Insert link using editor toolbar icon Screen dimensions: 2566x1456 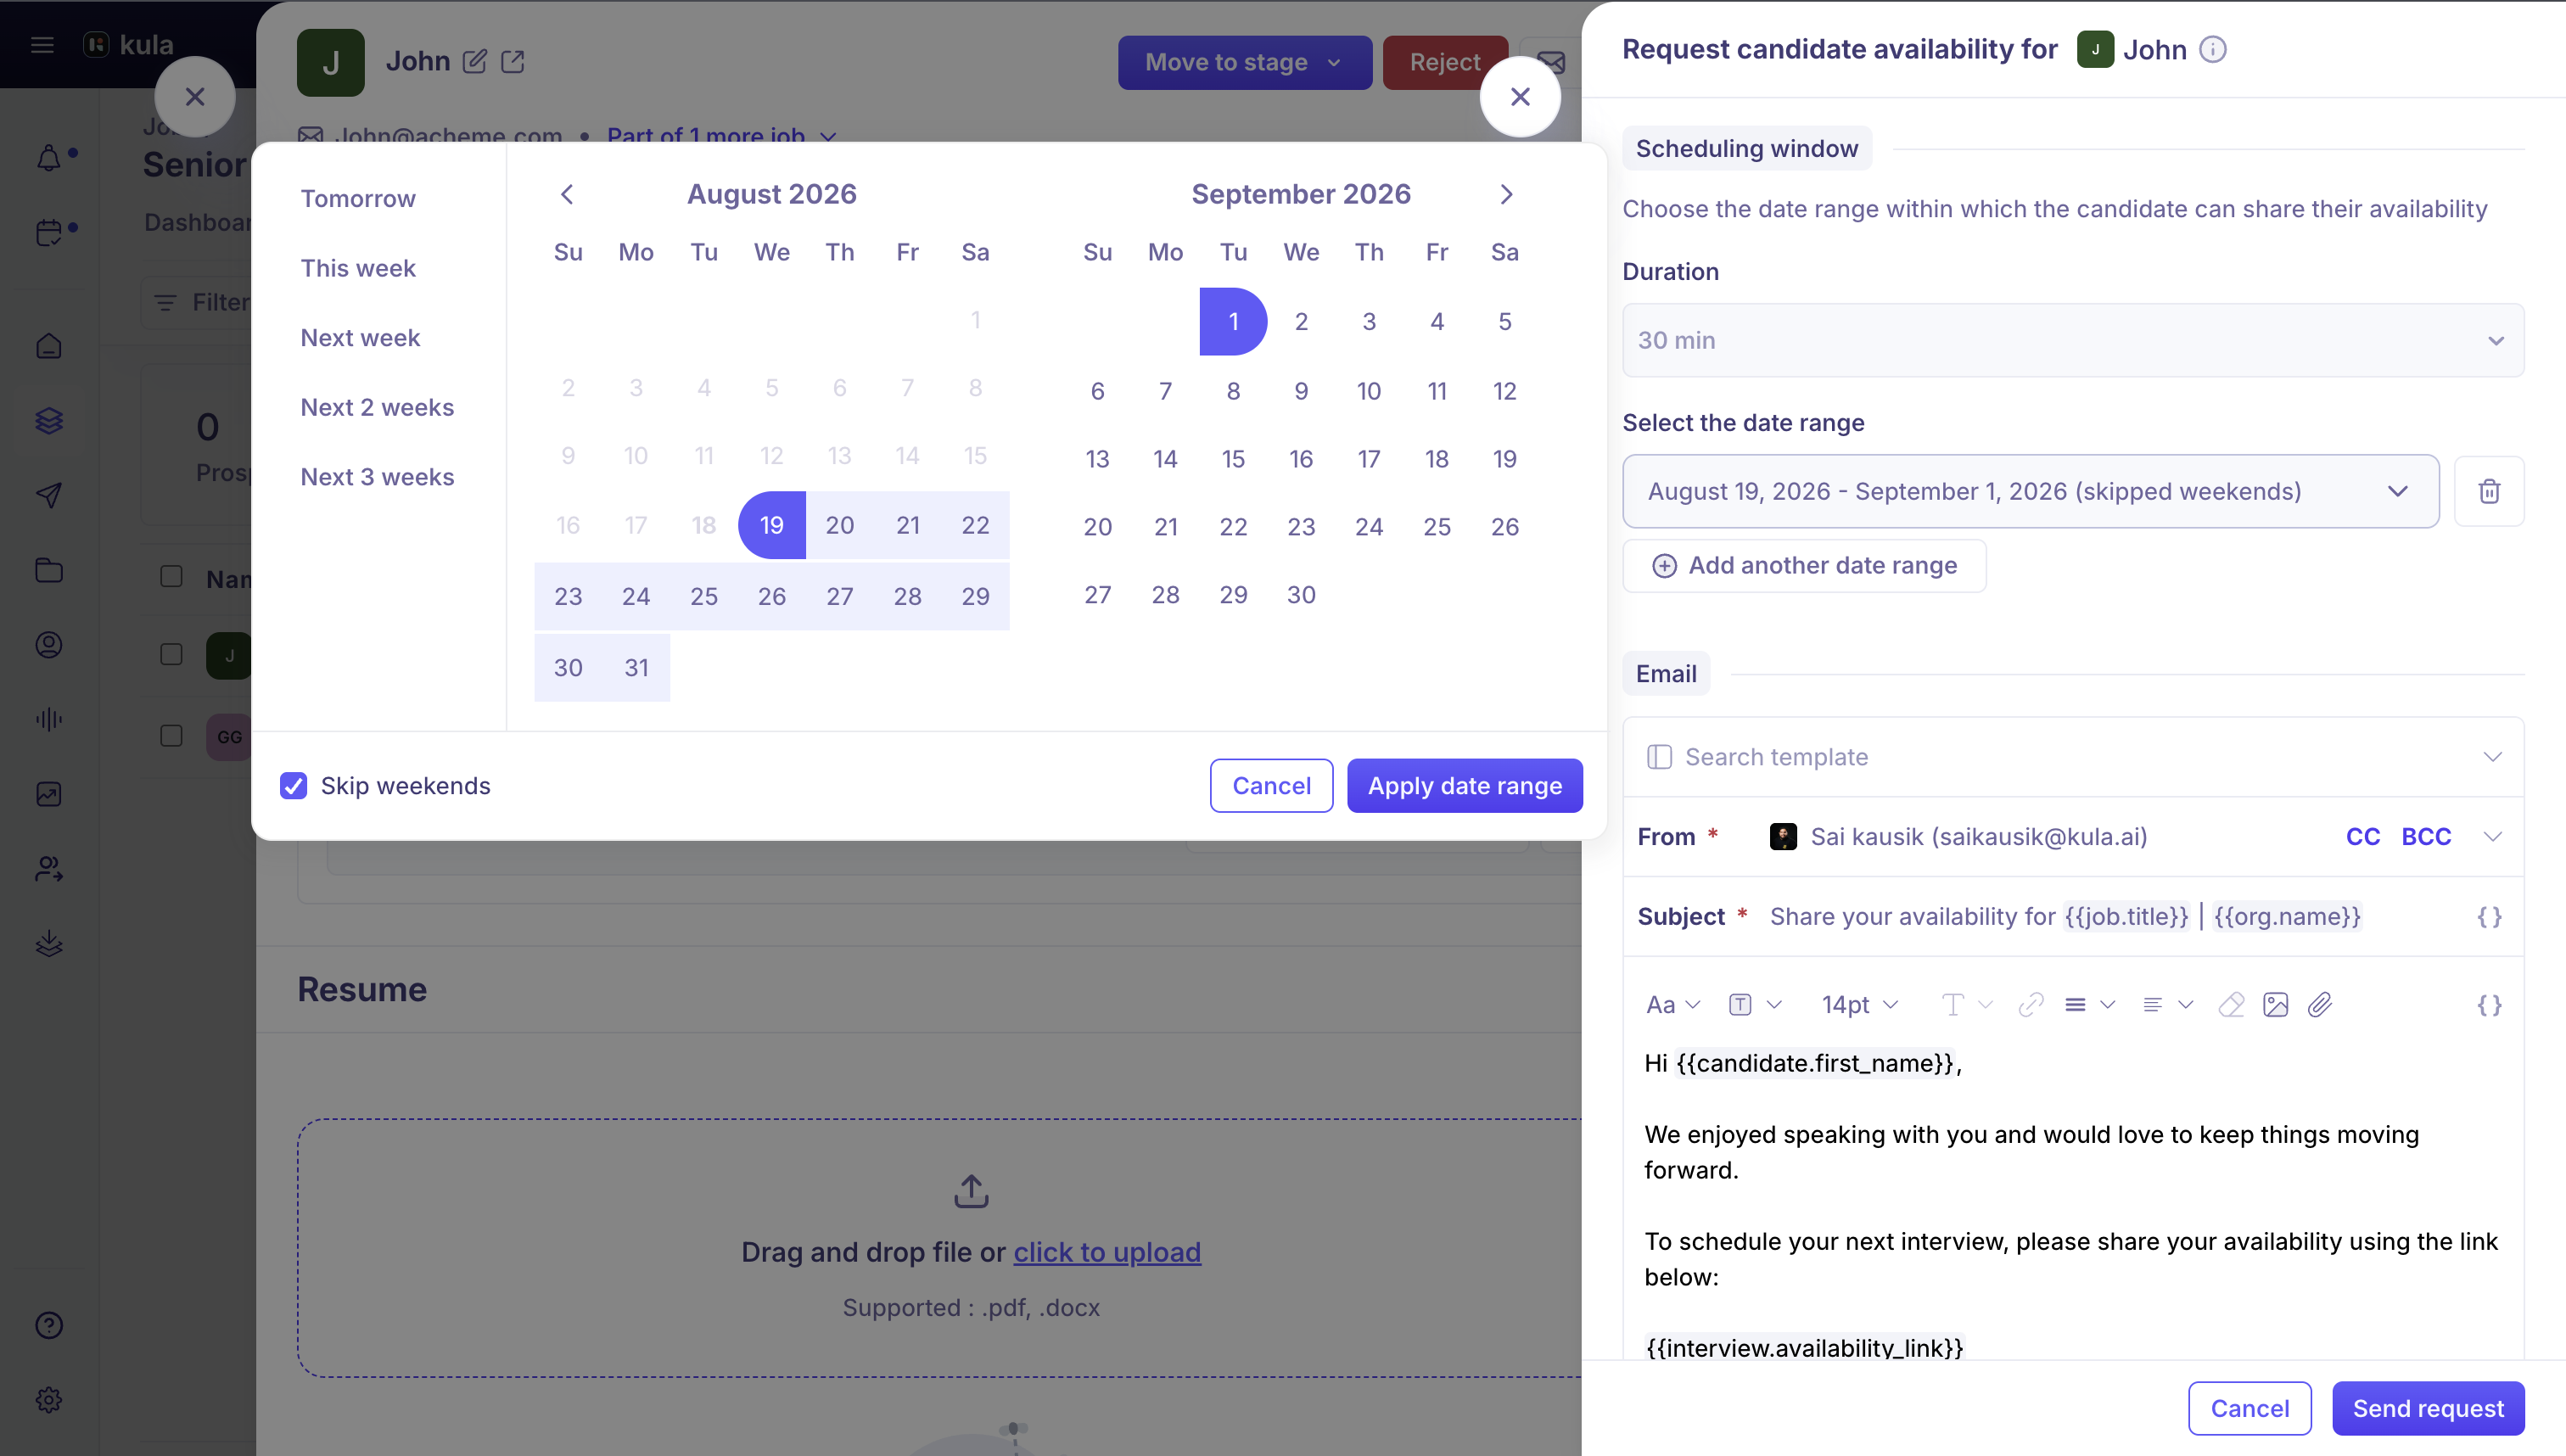click(x=2030, y=1004)
